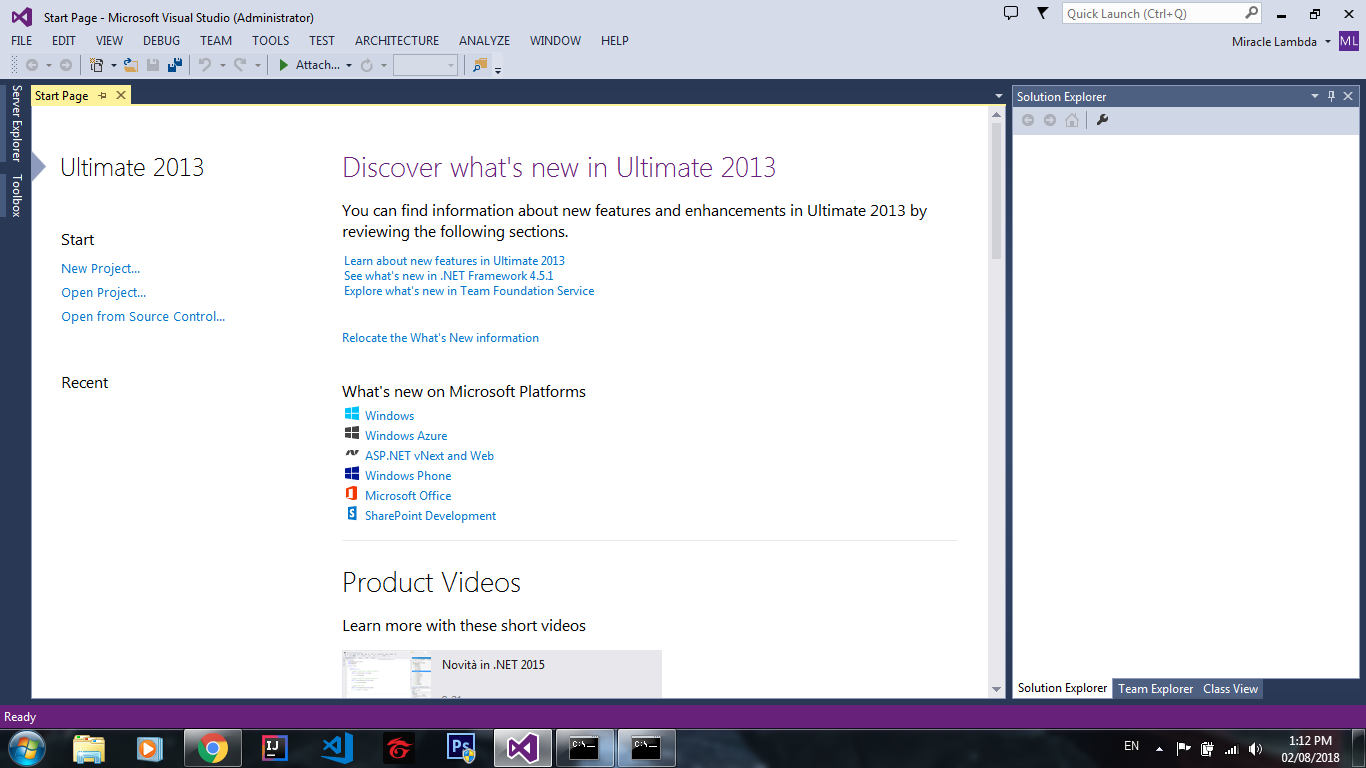Image resolution: width=1366 pixels, height=768 pixels.
Task: Click the New Project... link
Action: tap(100, 268)
